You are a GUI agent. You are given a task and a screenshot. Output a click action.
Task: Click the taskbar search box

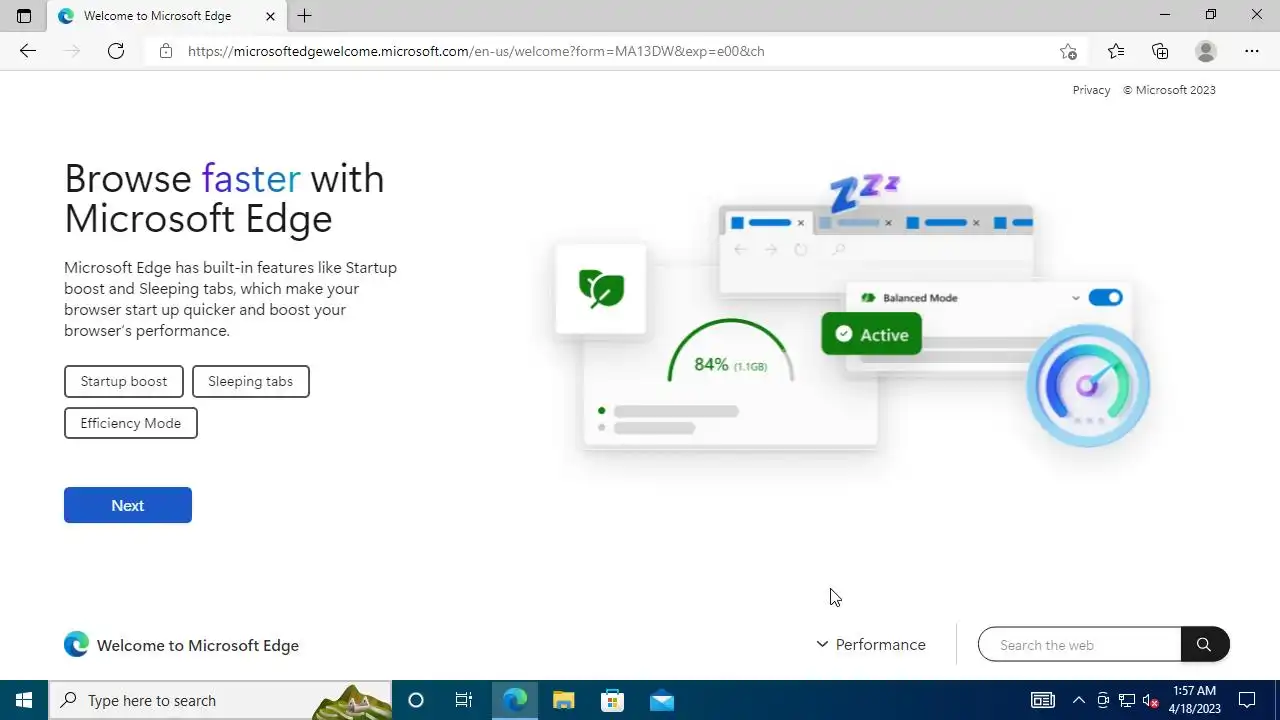tap(220, 700)
